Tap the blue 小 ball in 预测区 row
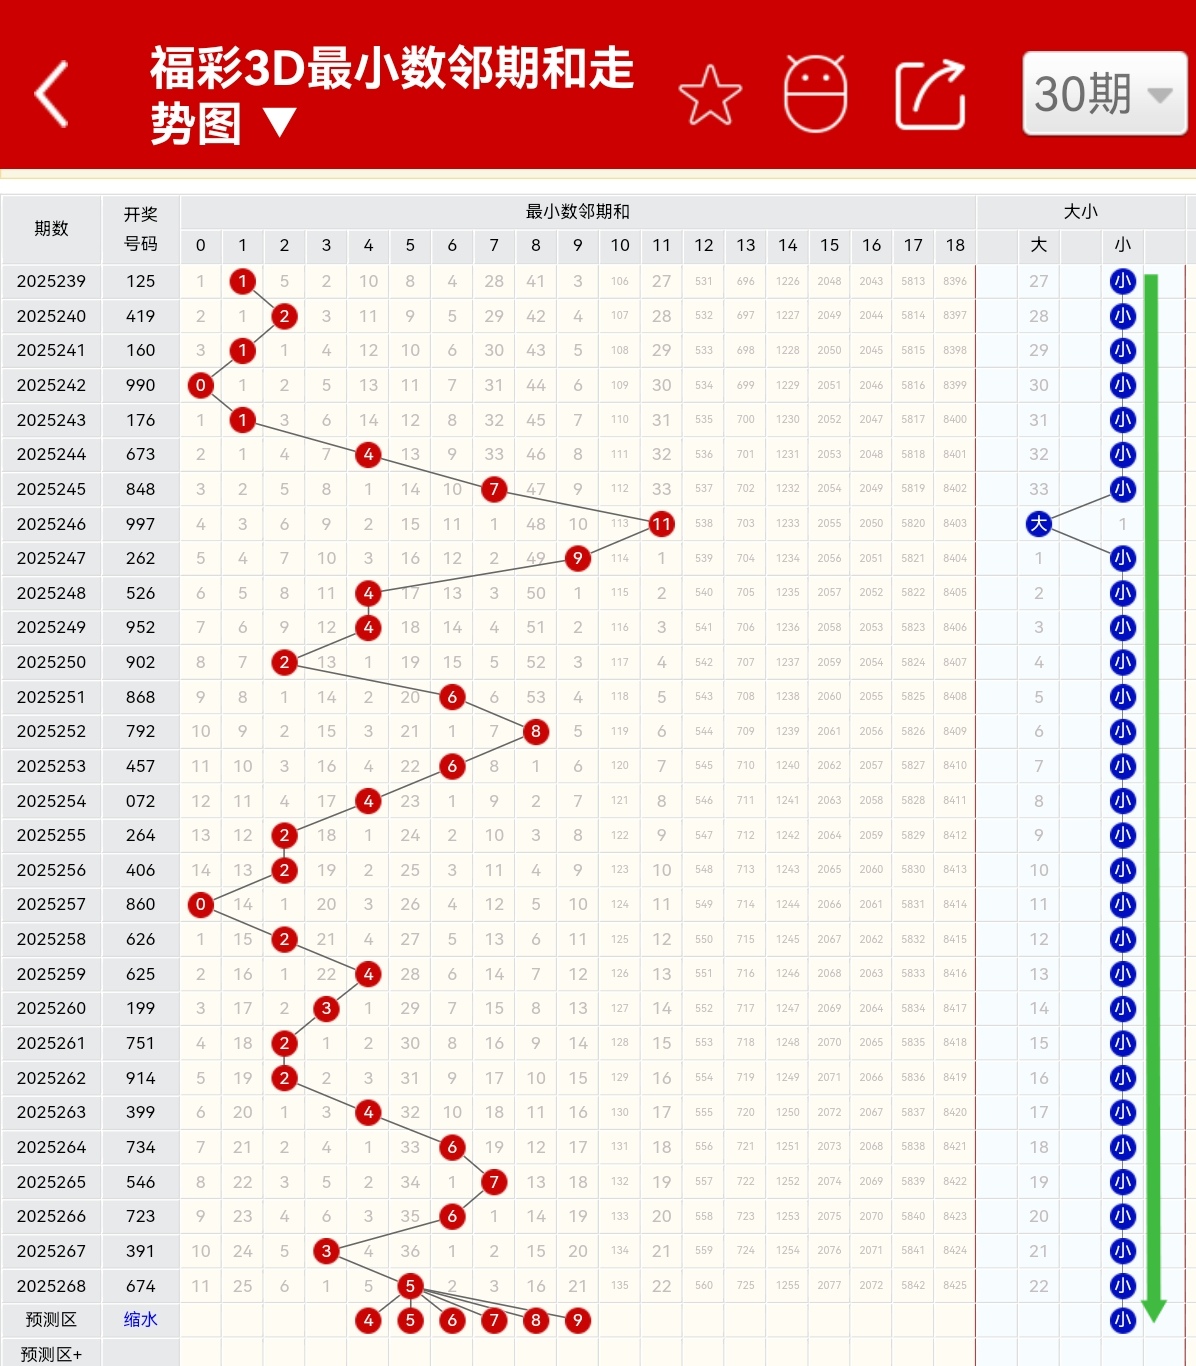This screenshot has width=1196, height=1366. point(1123,1320)
